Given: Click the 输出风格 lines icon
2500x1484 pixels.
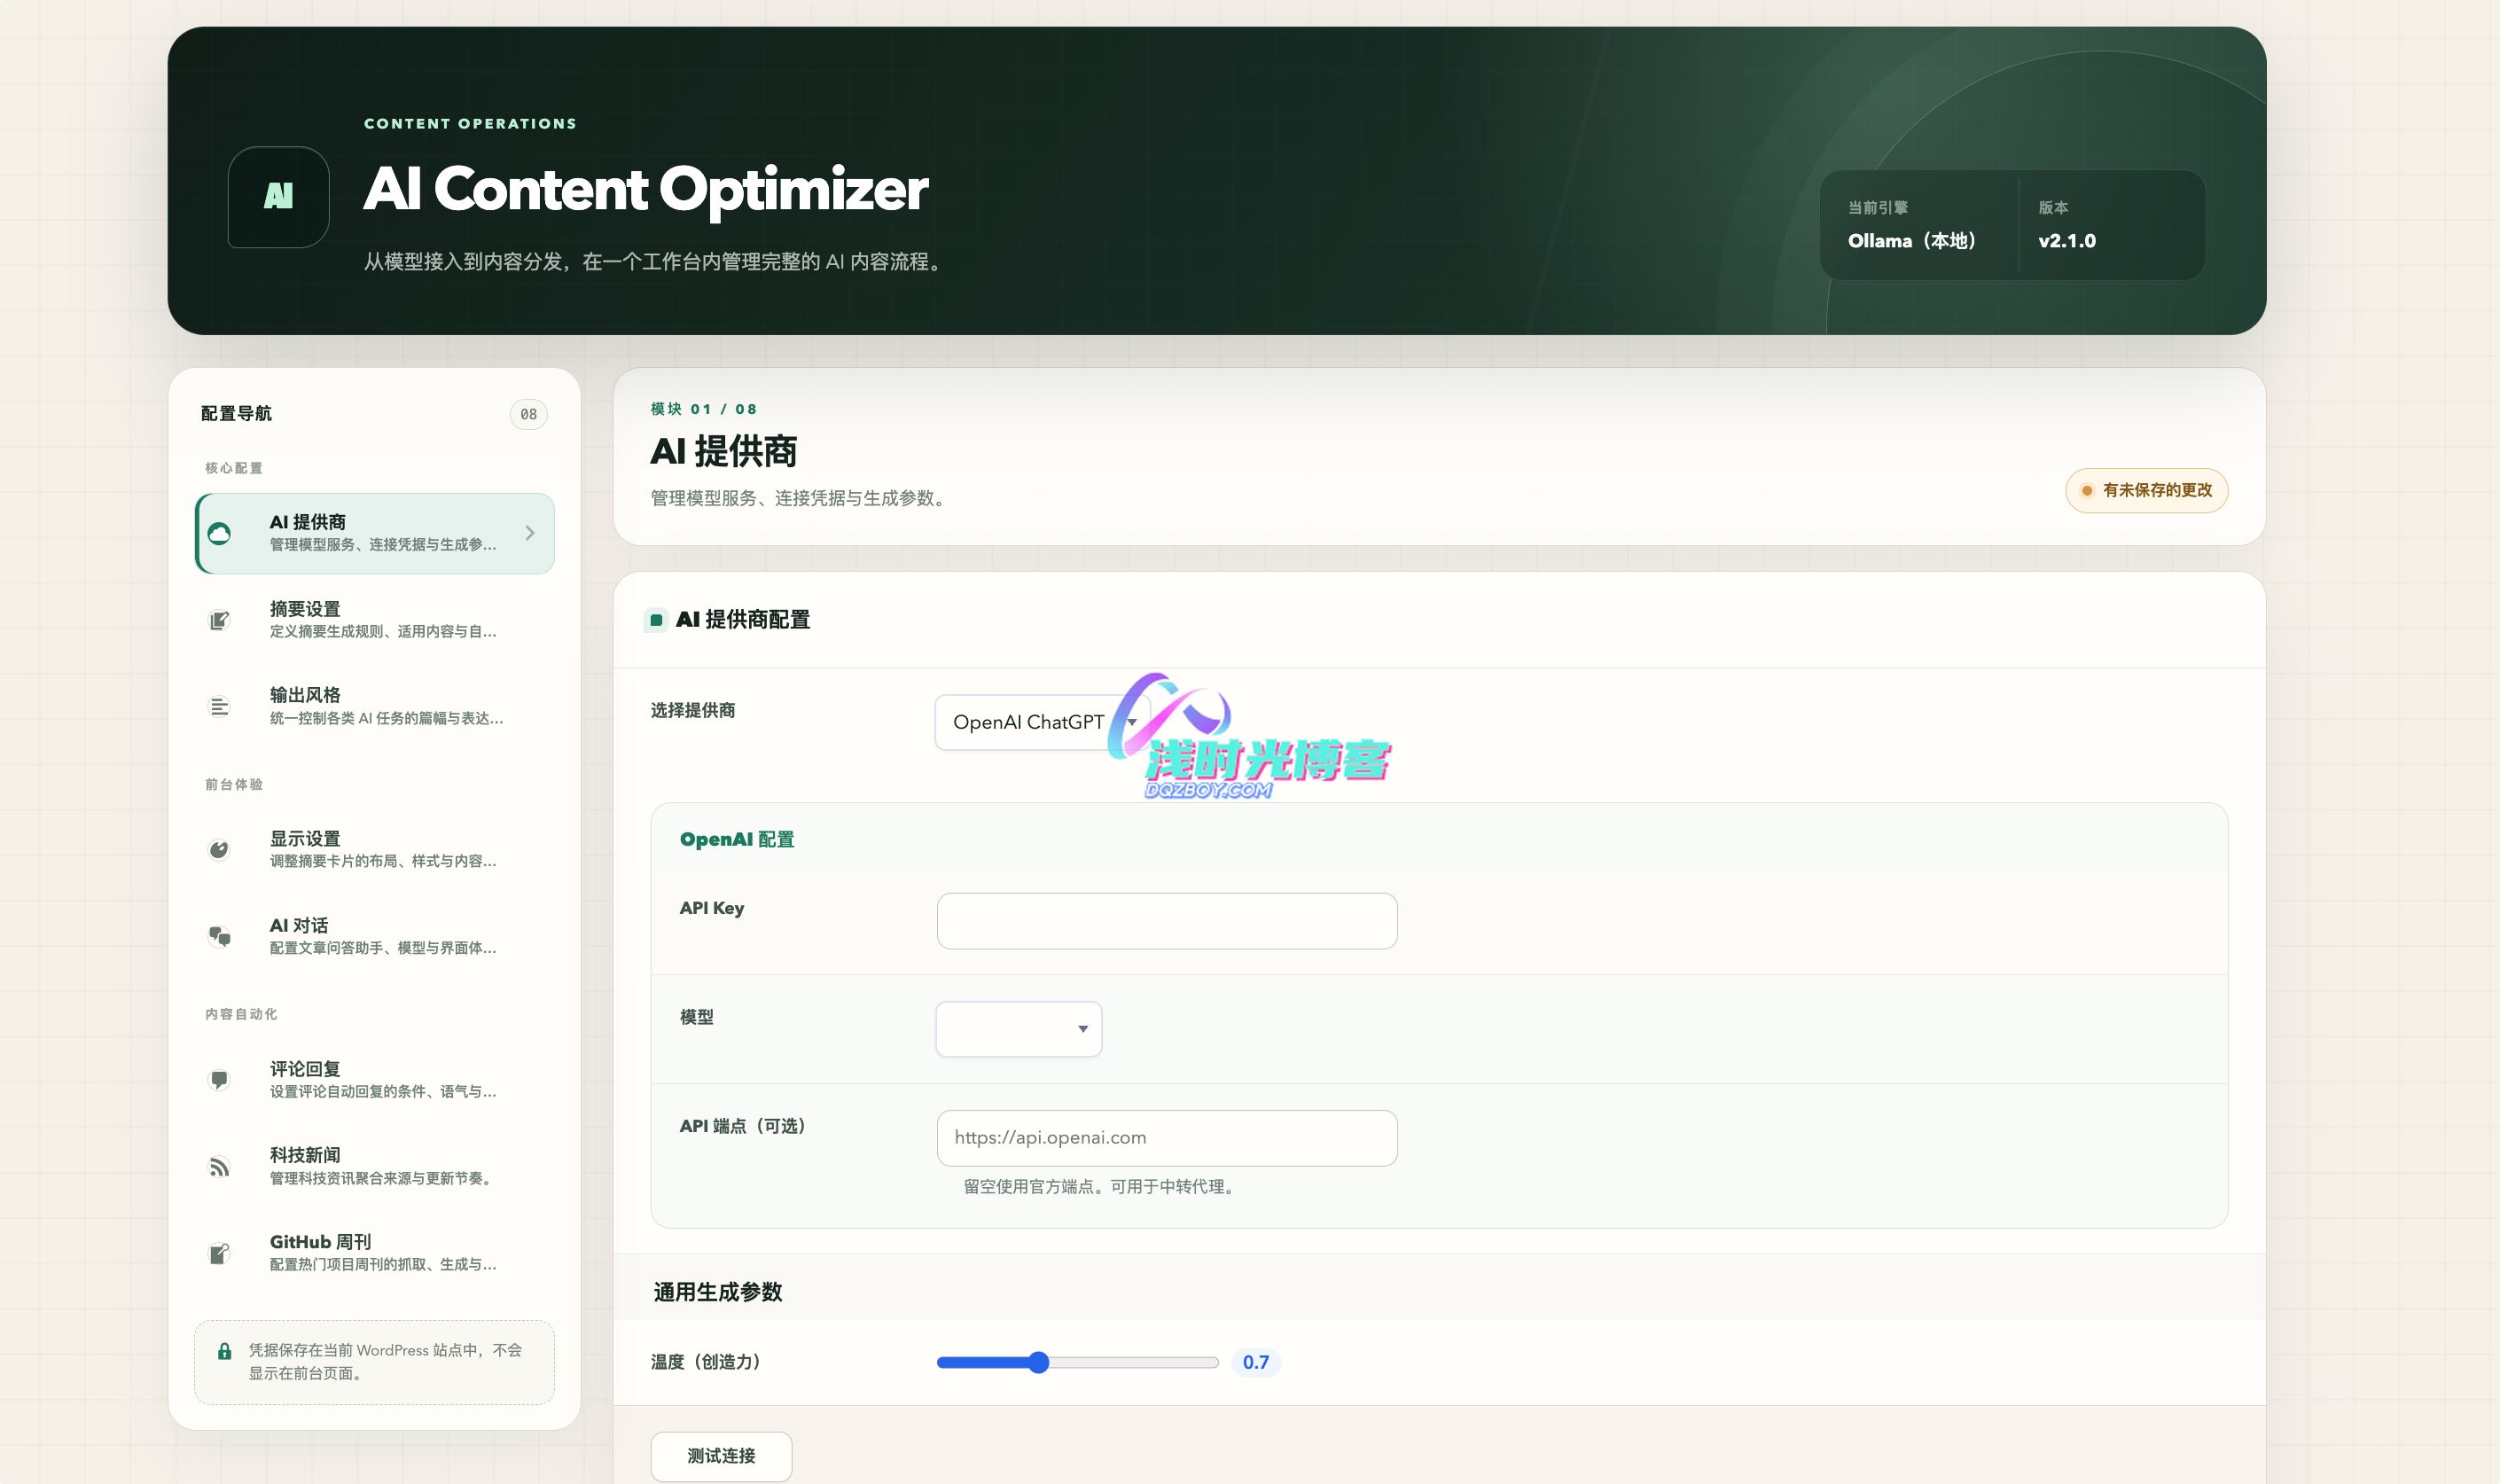Looking at the screenshot, I should pyautogui.click(x=219, y=707).
